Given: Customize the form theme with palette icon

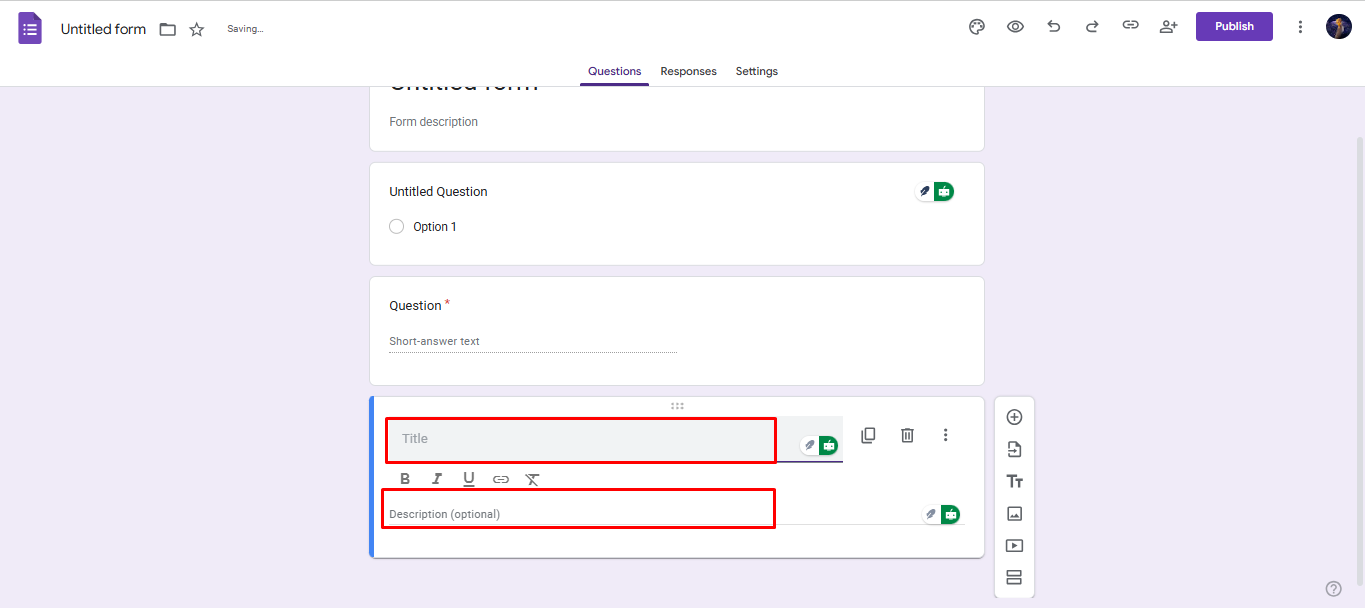Looking at the screenshot, I should 976,26.
